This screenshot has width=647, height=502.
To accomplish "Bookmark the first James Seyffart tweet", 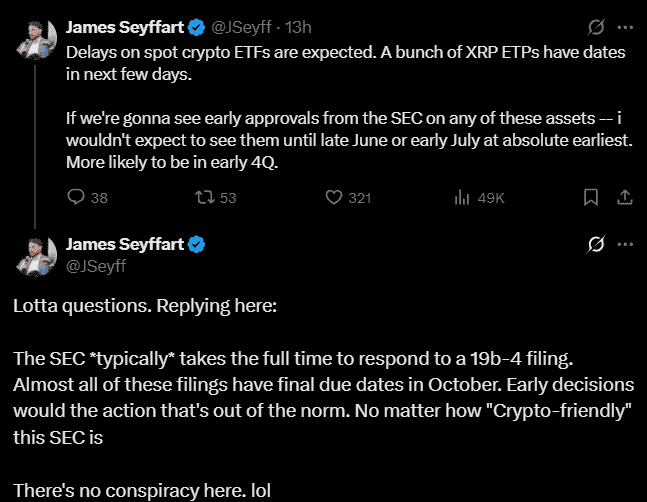I will 591,197.
